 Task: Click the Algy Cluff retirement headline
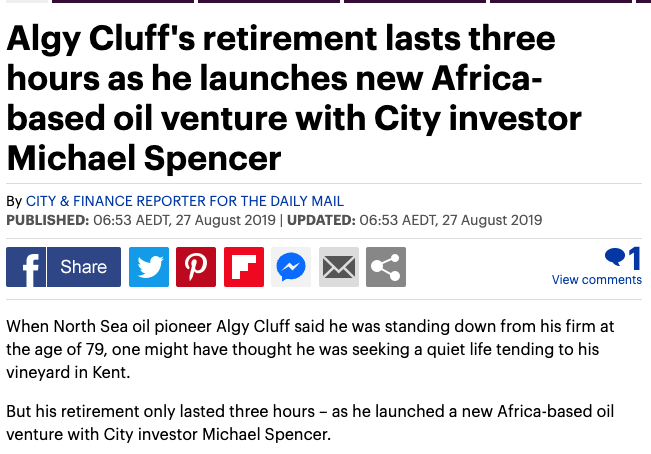click(x=294, y=98)
